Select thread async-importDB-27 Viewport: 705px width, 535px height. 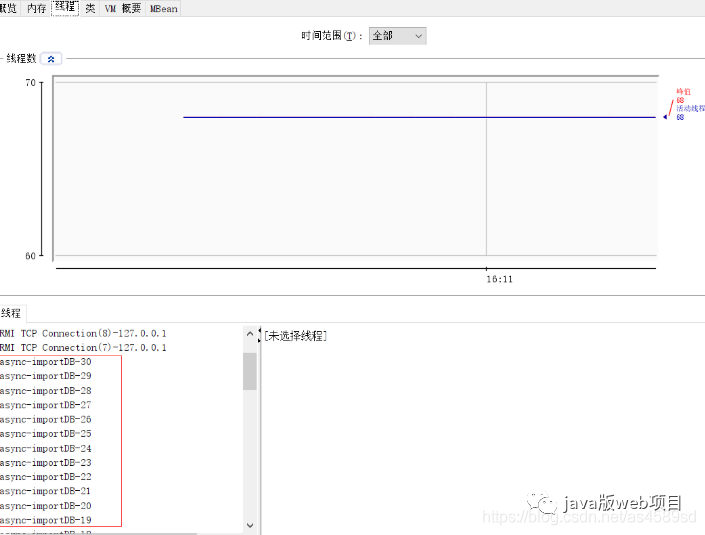[46, 405]
